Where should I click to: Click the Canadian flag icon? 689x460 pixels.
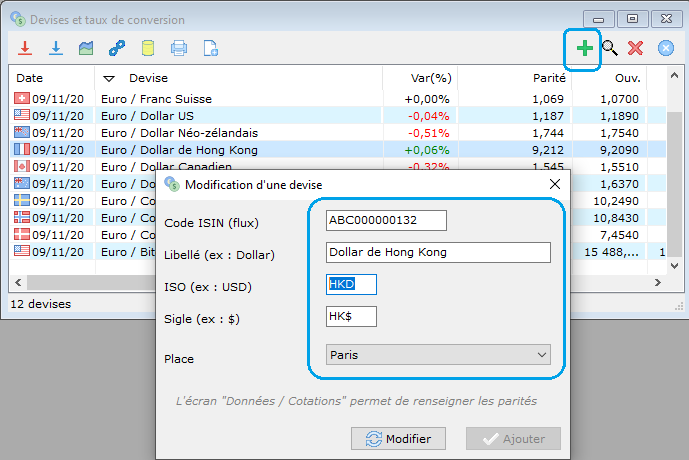[x=22, y=166]
